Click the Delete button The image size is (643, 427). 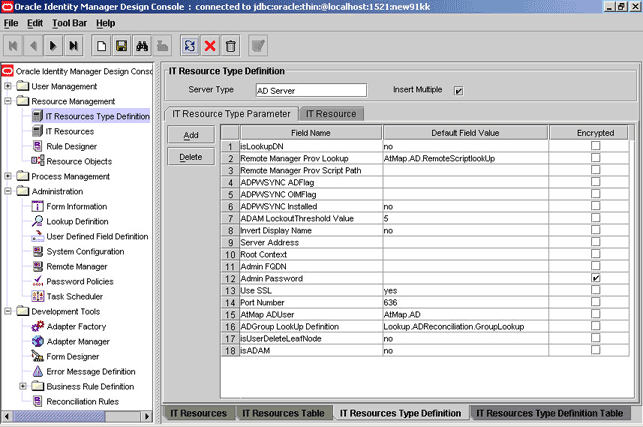[x=191, y=157]
